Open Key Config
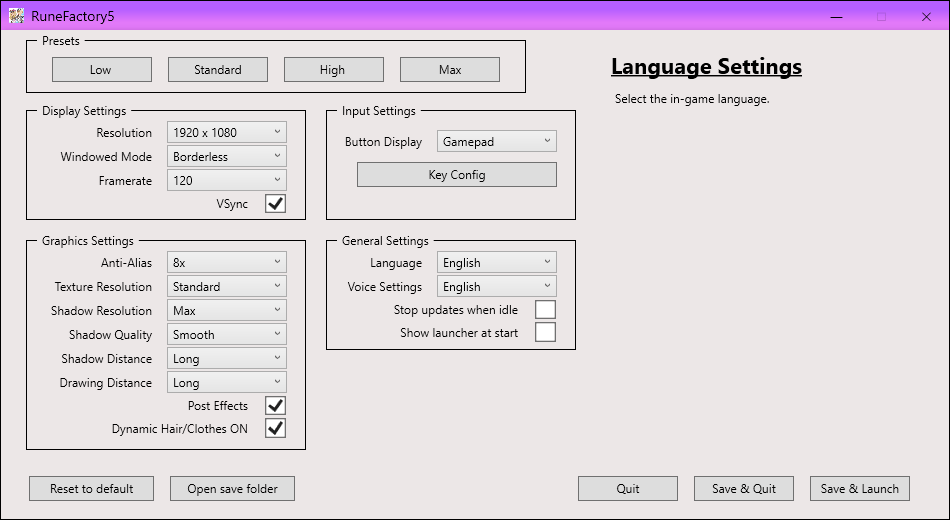 [456, 175]
